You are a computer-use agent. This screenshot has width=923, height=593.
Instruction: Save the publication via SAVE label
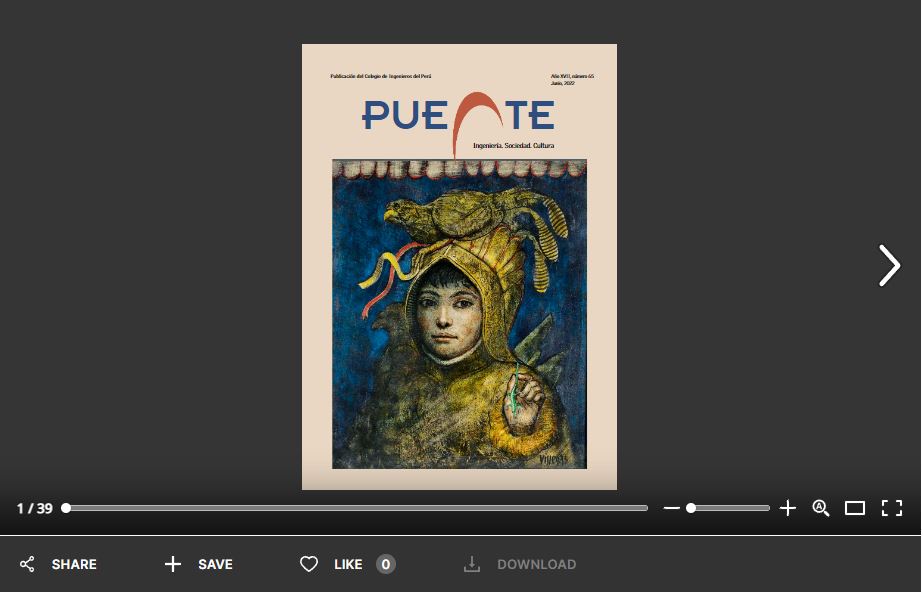[x=215, y=564]
